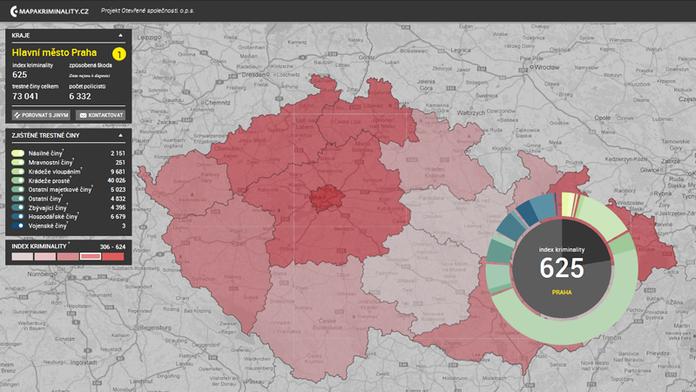
Task: Select the darkest red index kriminality swatch
Action: pos(113,257)
